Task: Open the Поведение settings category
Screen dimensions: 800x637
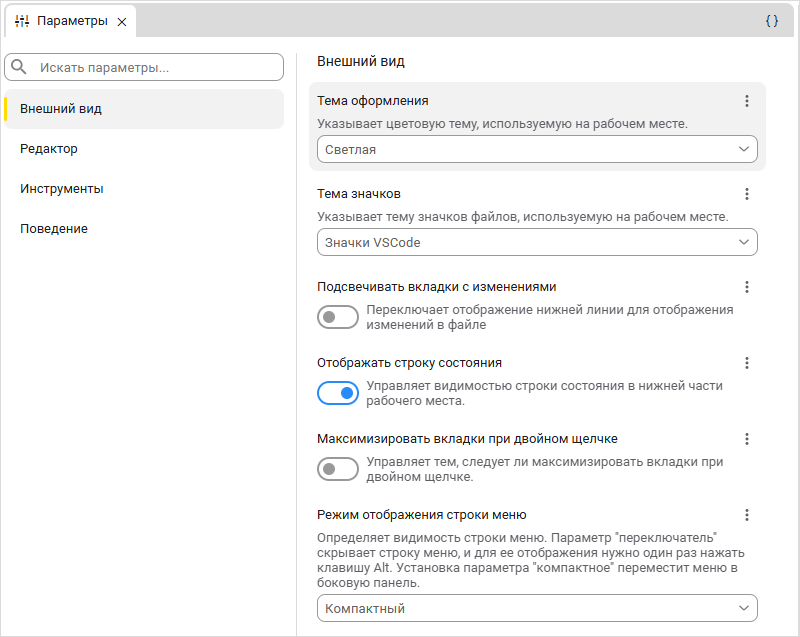Action: point(54,229)
